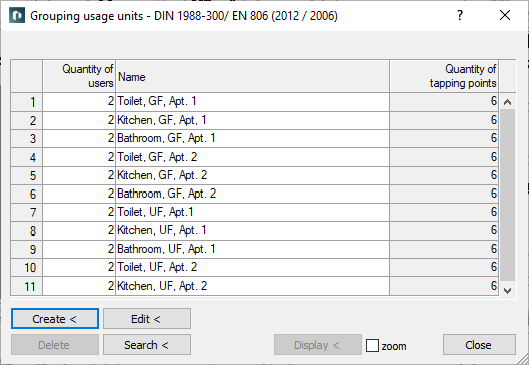Select the Toilet, GF, Apt. 2 name cell
Viewport: 529px width, 365px height.
coord(252,157)
